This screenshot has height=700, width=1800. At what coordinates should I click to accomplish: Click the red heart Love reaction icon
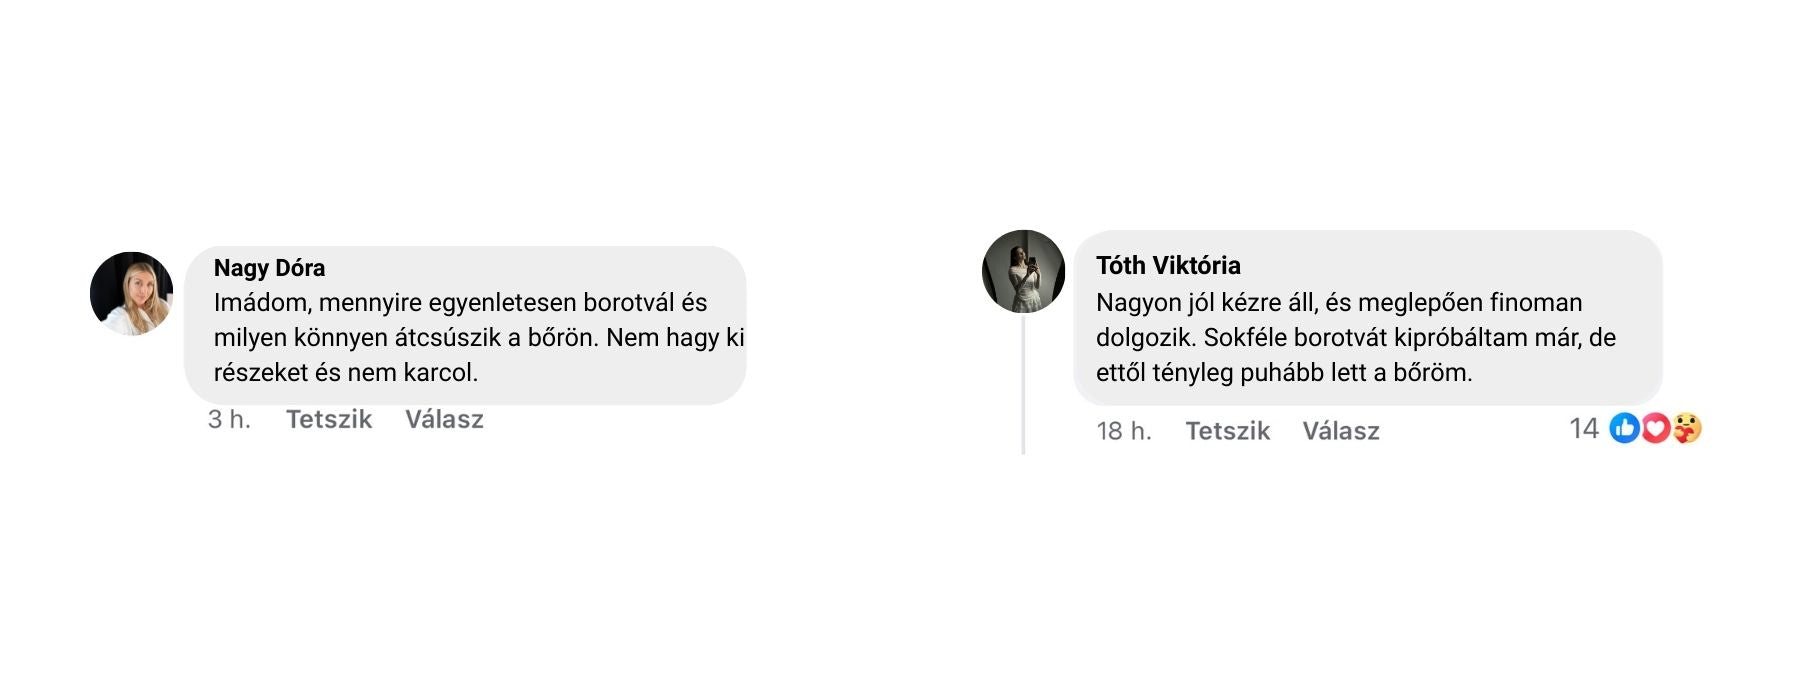pos(1655,429)
